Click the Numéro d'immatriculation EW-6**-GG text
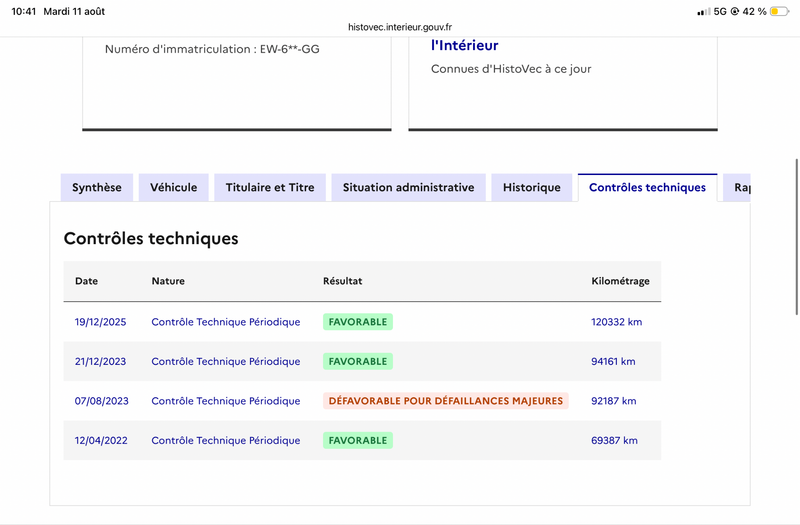Screen dimensions: 800x525 [212, 49]
